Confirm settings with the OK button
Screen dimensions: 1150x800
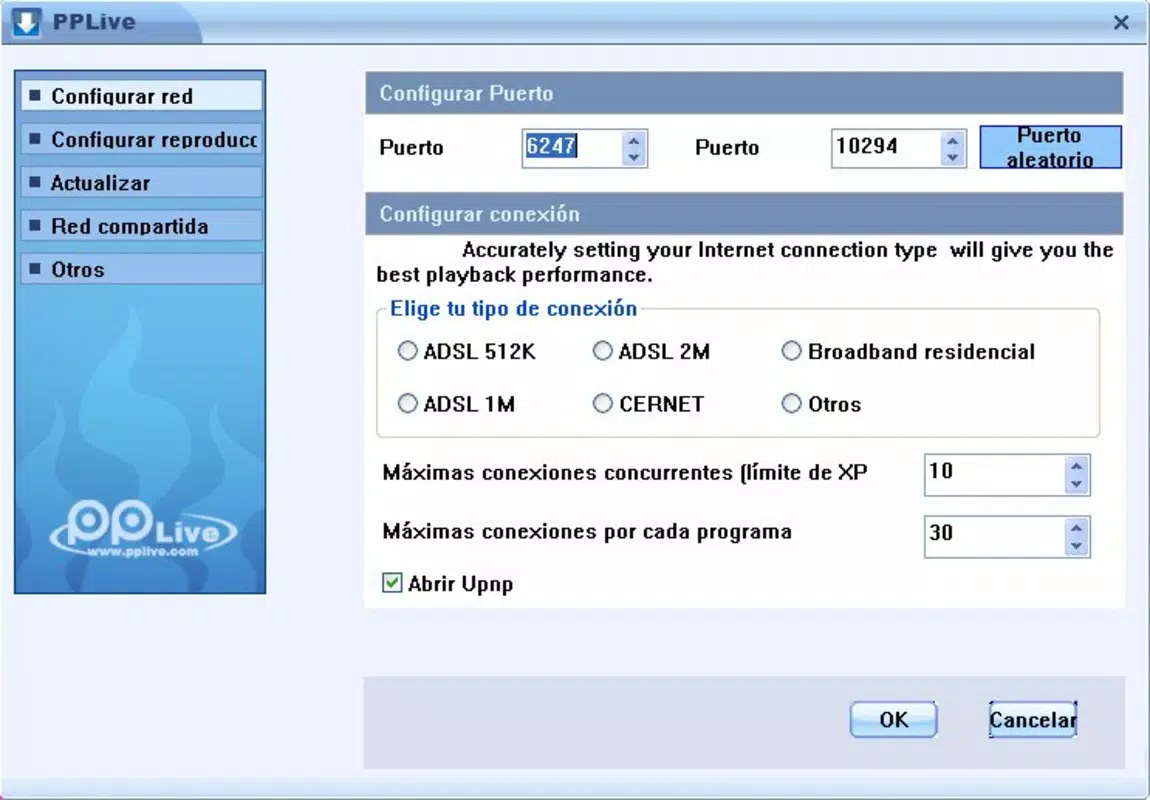click(893, 719)
